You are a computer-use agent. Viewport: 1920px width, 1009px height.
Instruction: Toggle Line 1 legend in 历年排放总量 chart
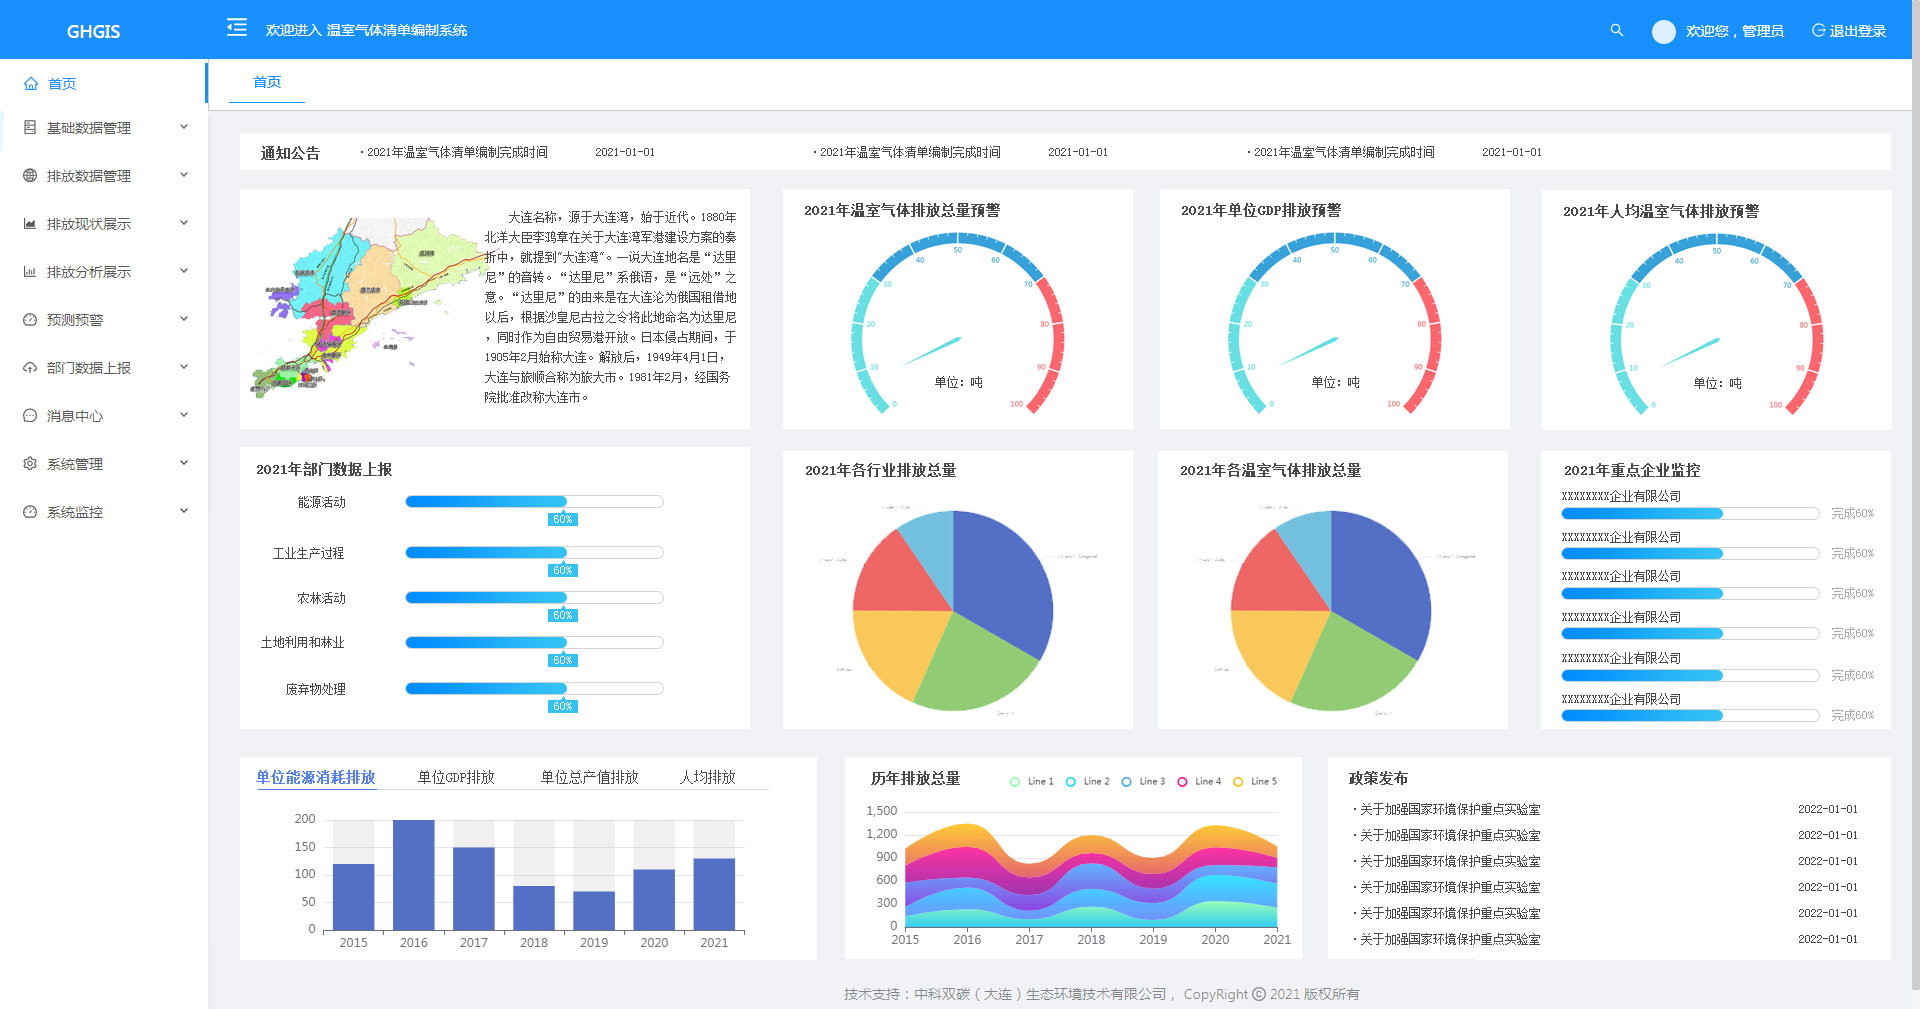(x=1032, y=782)
